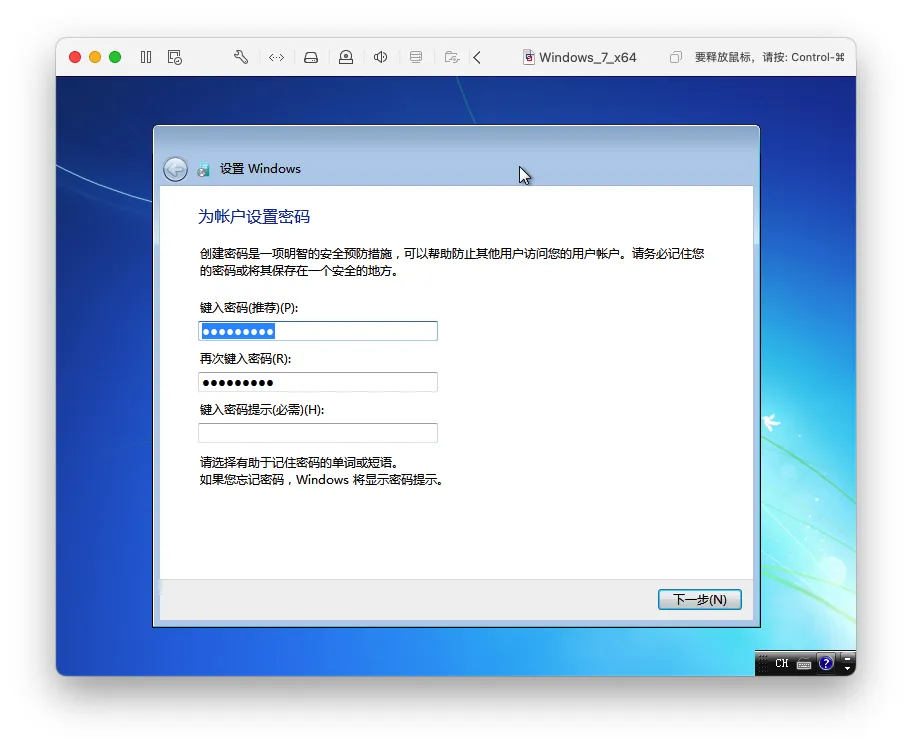Screen dimensions: 912x750
Task: Maximize VMware window green button
Action: pos(115,57)
